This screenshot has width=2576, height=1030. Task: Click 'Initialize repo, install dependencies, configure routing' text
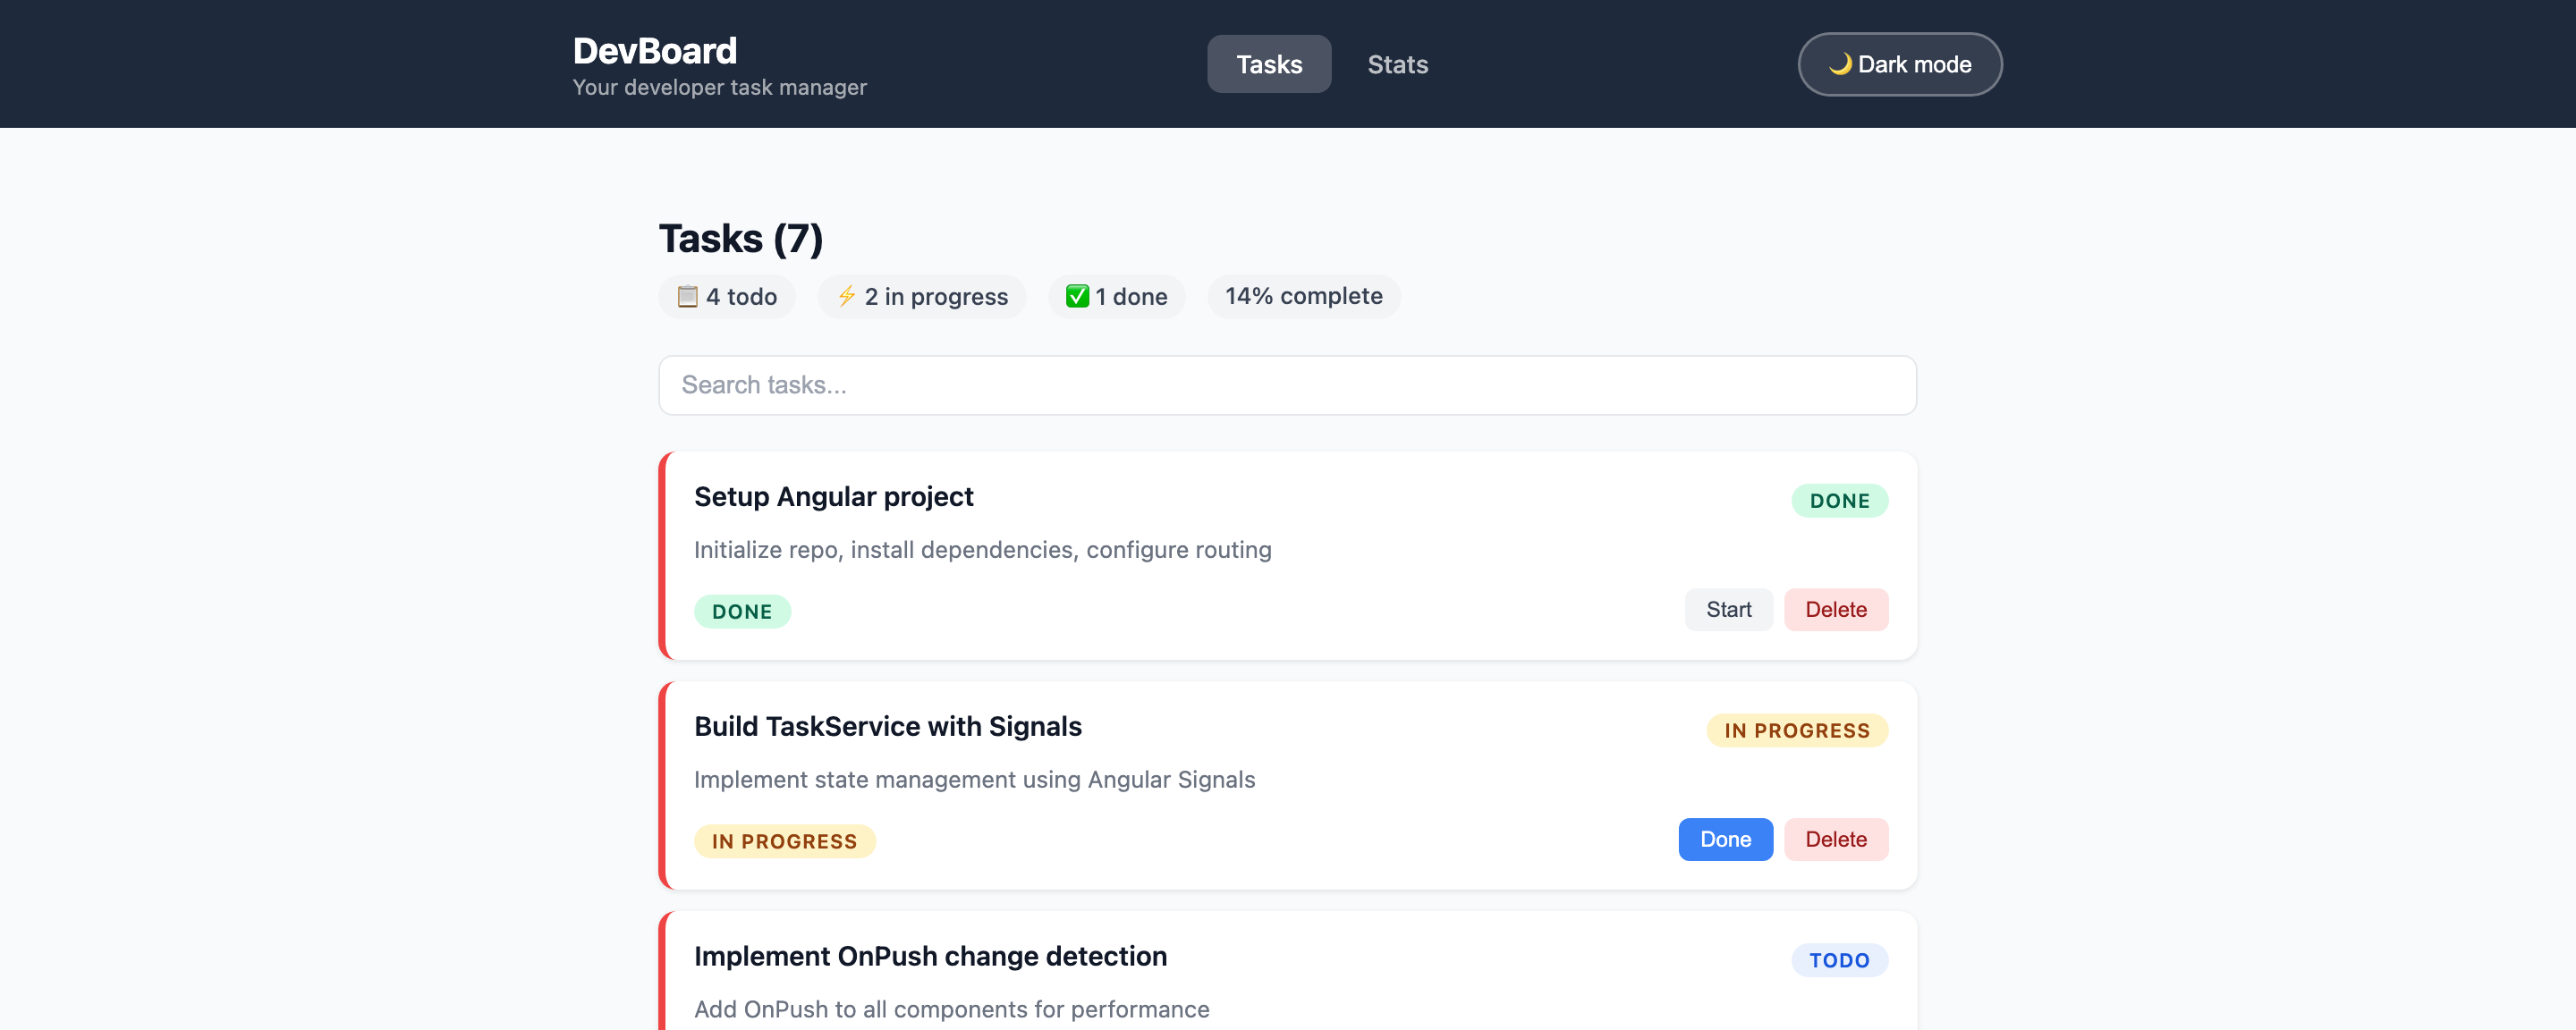pyautogui.click(x=982, y=550)
